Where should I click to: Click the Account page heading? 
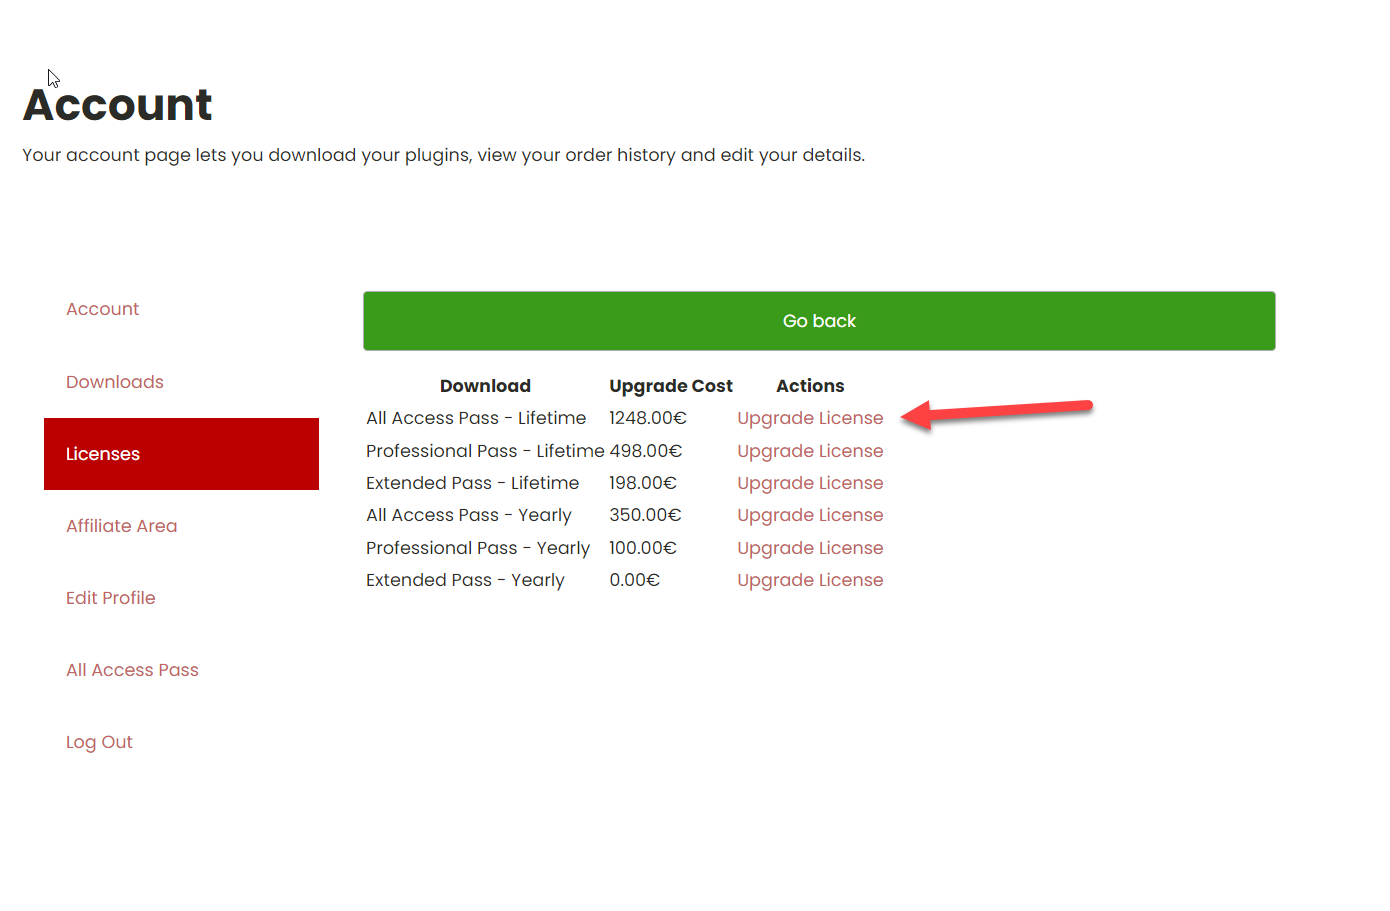(x=117, y=105)
